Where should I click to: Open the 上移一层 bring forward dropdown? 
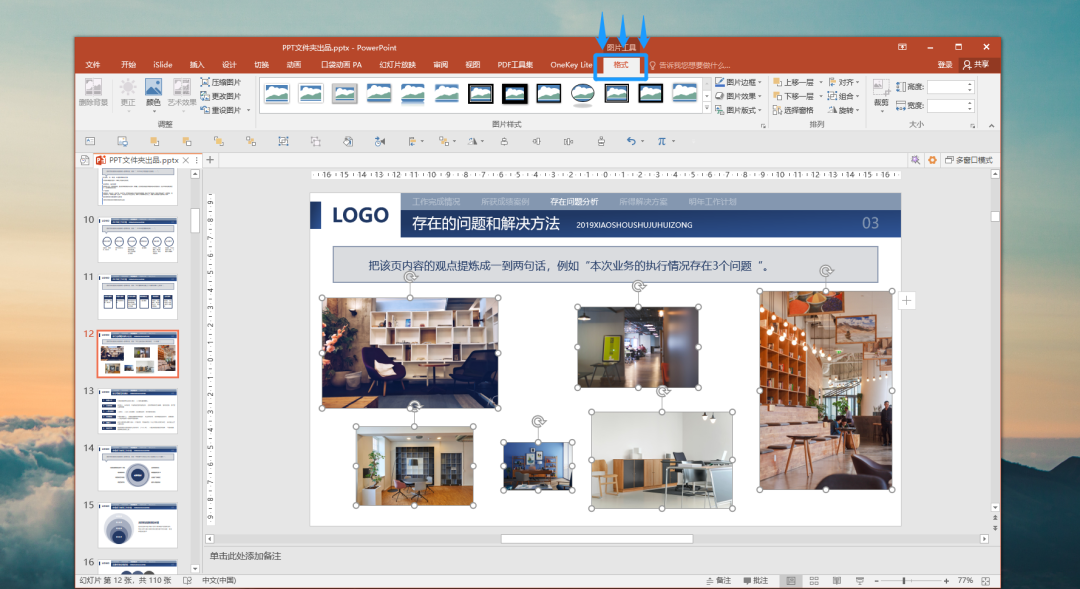pyautogui.click(x=821, y=82)
